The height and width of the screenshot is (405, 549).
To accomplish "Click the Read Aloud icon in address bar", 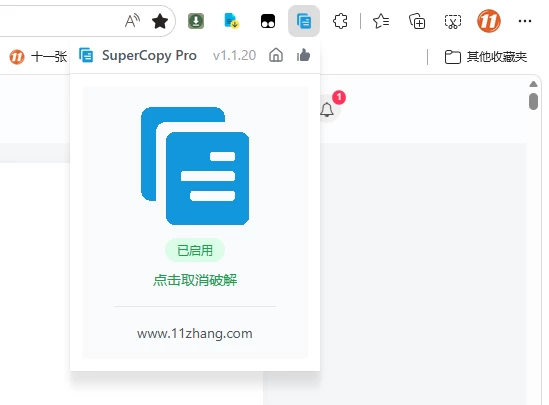I will (x=132, y=21).
